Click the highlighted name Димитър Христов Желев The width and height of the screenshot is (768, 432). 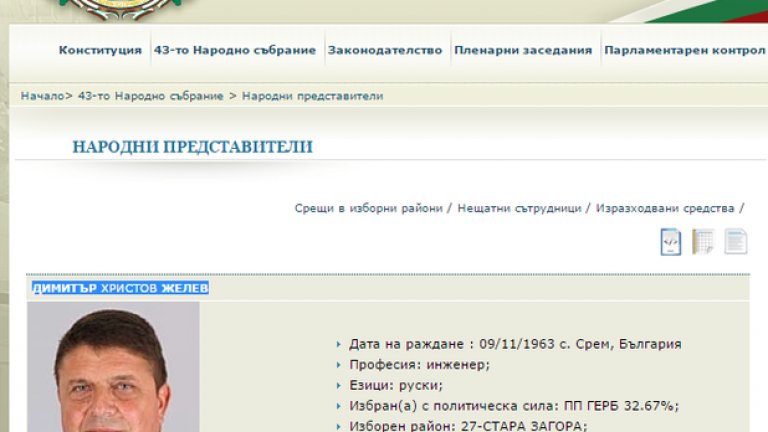click(120, 288)
